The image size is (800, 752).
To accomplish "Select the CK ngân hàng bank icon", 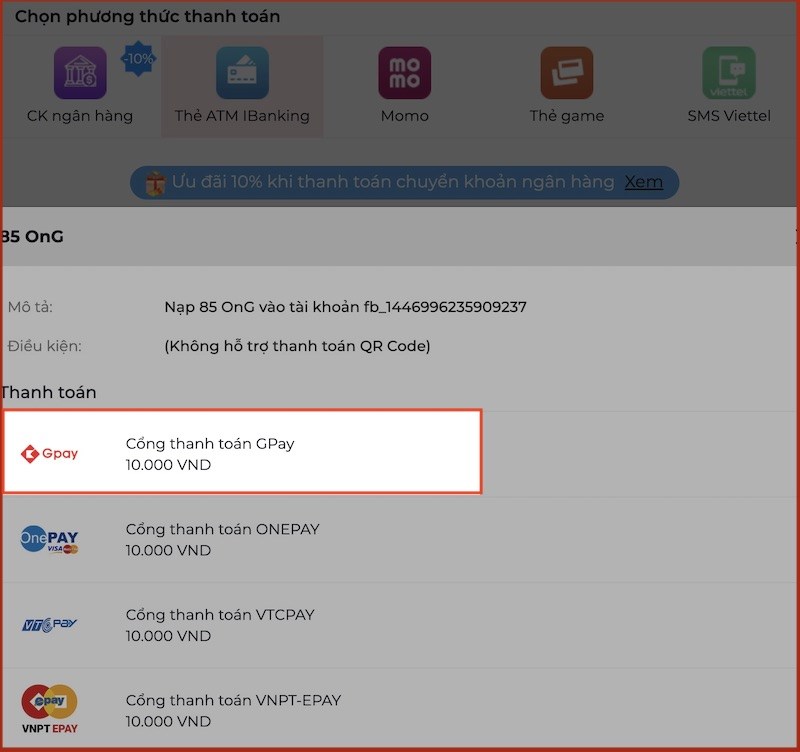I will [x=80, y=73].
